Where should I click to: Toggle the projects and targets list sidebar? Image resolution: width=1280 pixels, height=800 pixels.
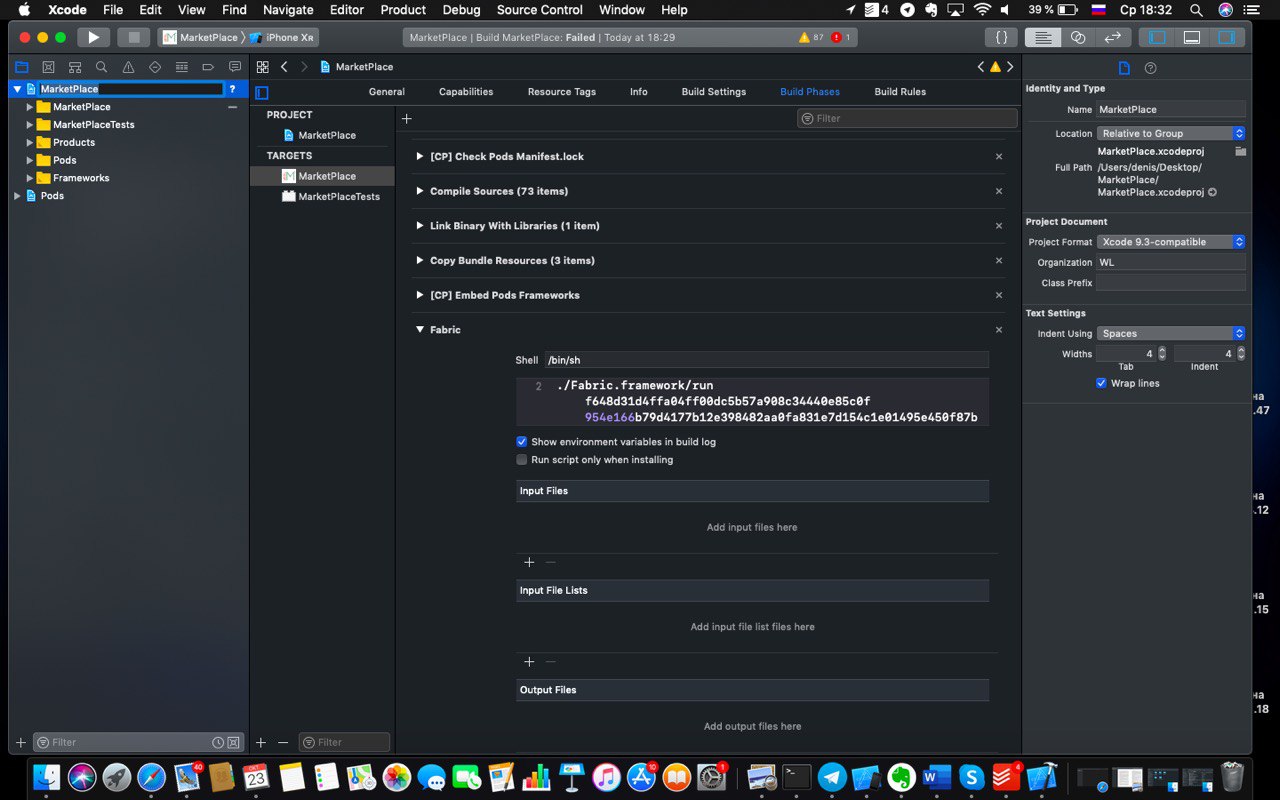(x=262, y=93)
